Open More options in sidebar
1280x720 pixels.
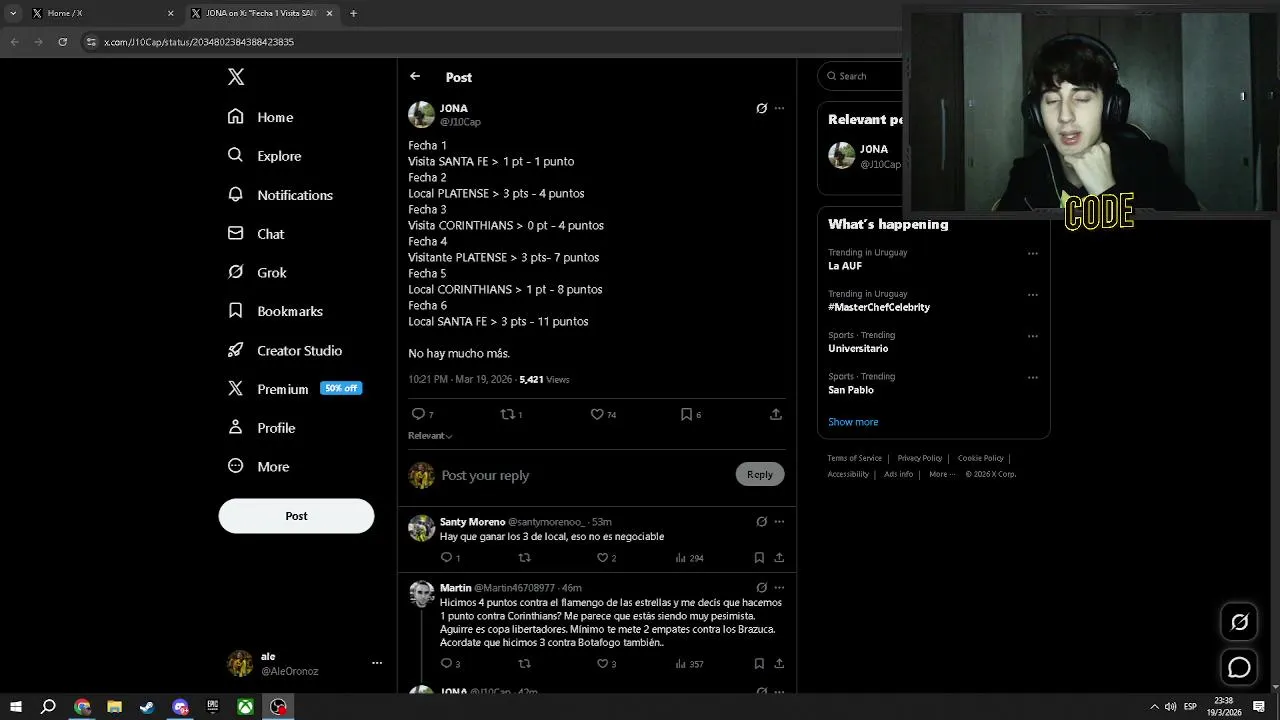(259, 466)
